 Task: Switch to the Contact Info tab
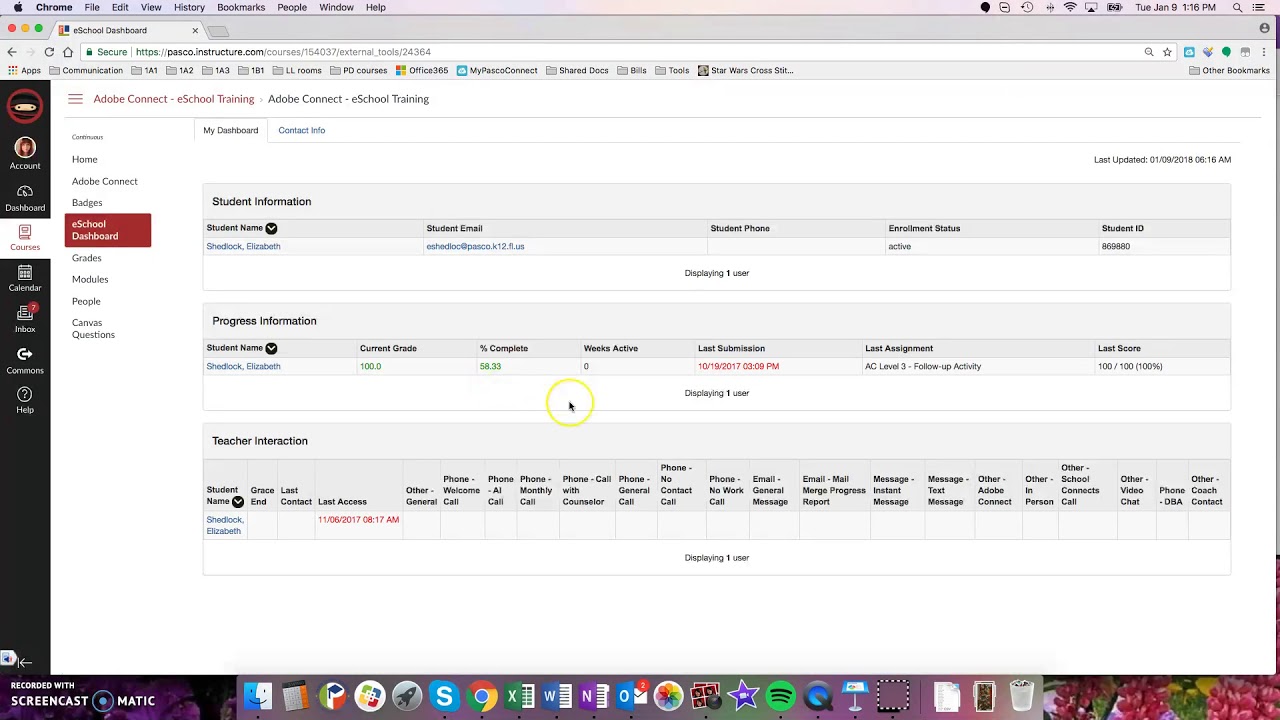(x=301, y=130)
